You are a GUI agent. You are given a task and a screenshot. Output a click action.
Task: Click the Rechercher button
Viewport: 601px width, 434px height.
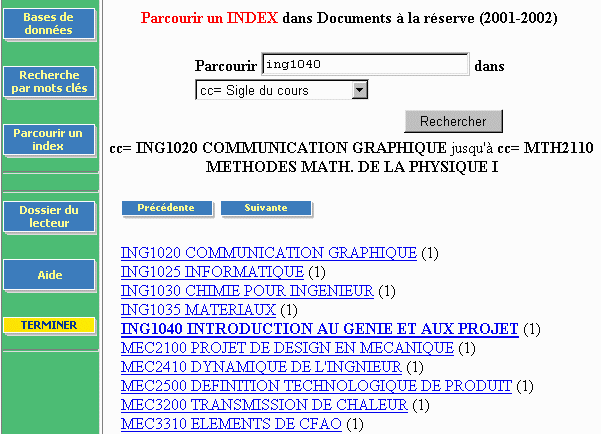tap(453, 121)
